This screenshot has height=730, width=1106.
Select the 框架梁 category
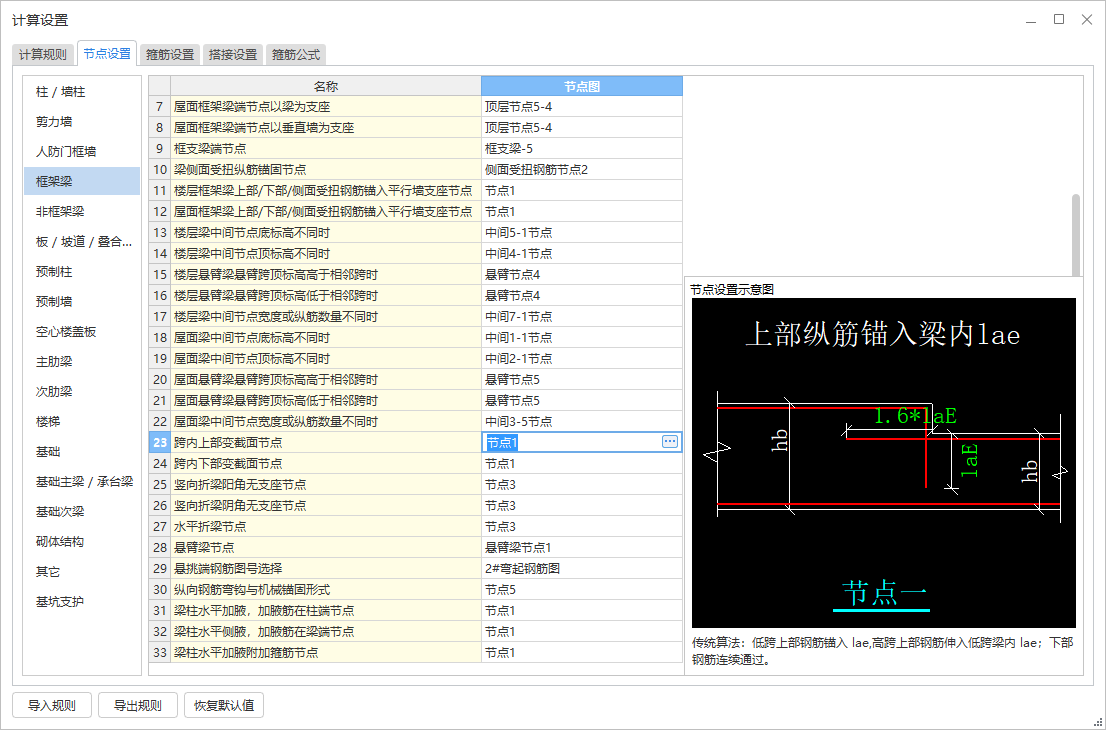click(82, 181)
